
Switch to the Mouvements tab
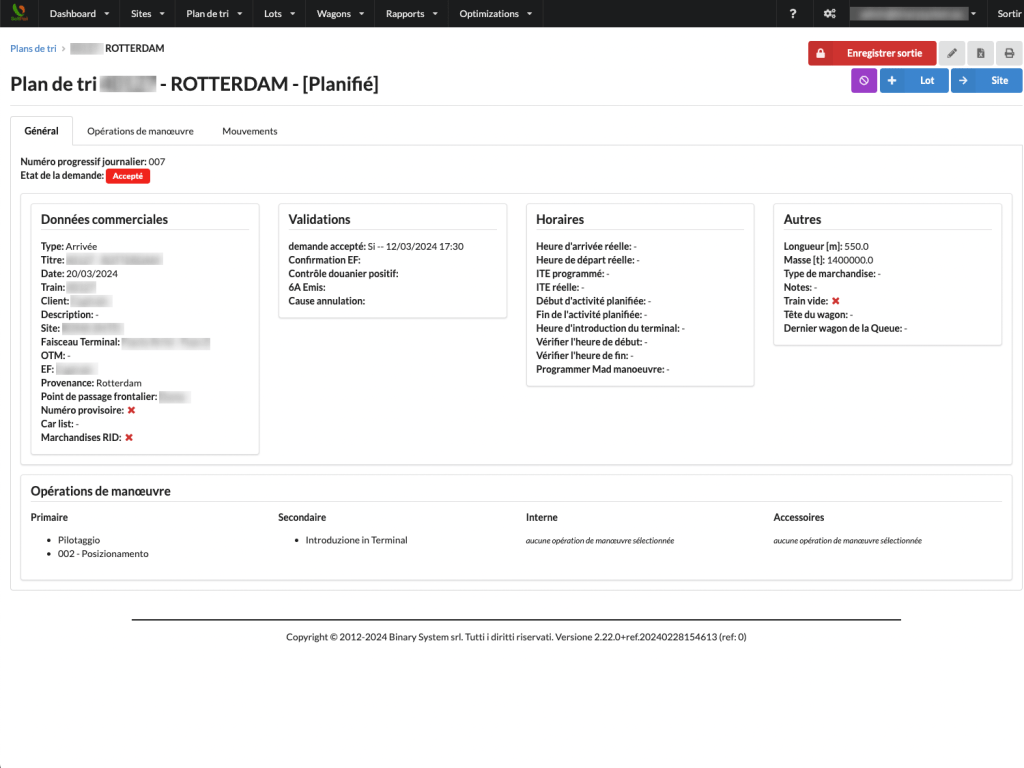249,131
